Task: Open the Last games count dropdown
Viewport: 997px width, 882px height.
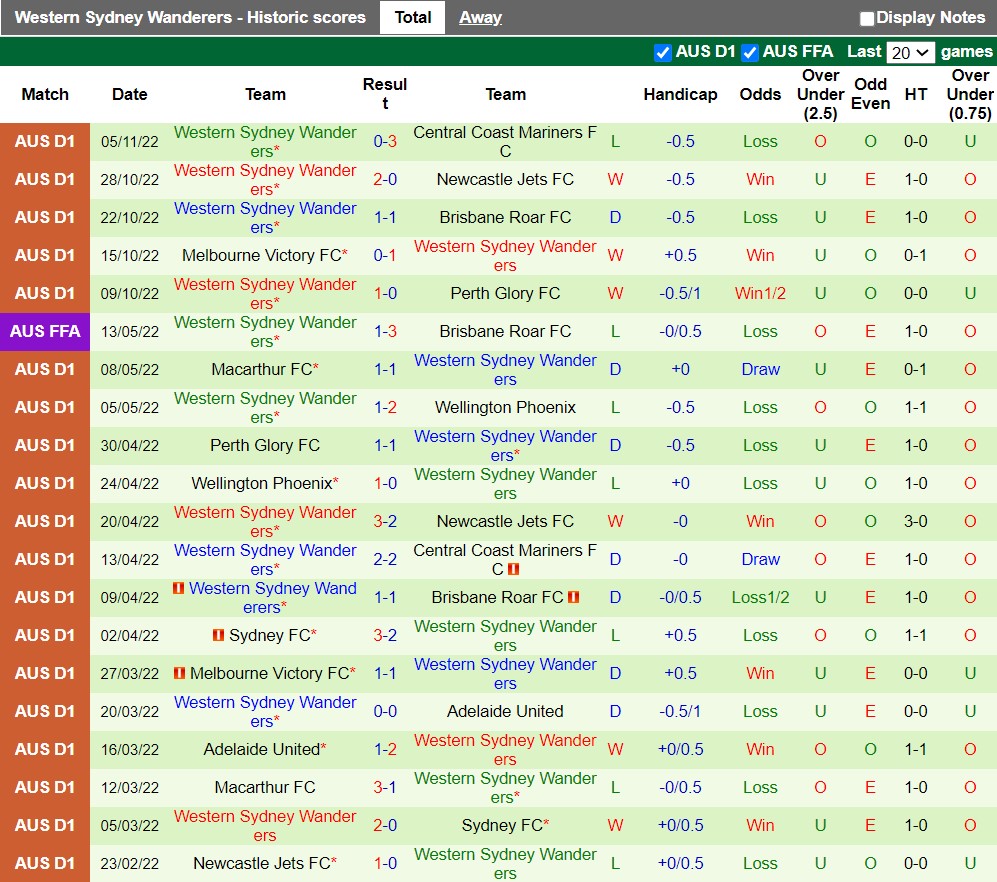Action: [910, 52]
